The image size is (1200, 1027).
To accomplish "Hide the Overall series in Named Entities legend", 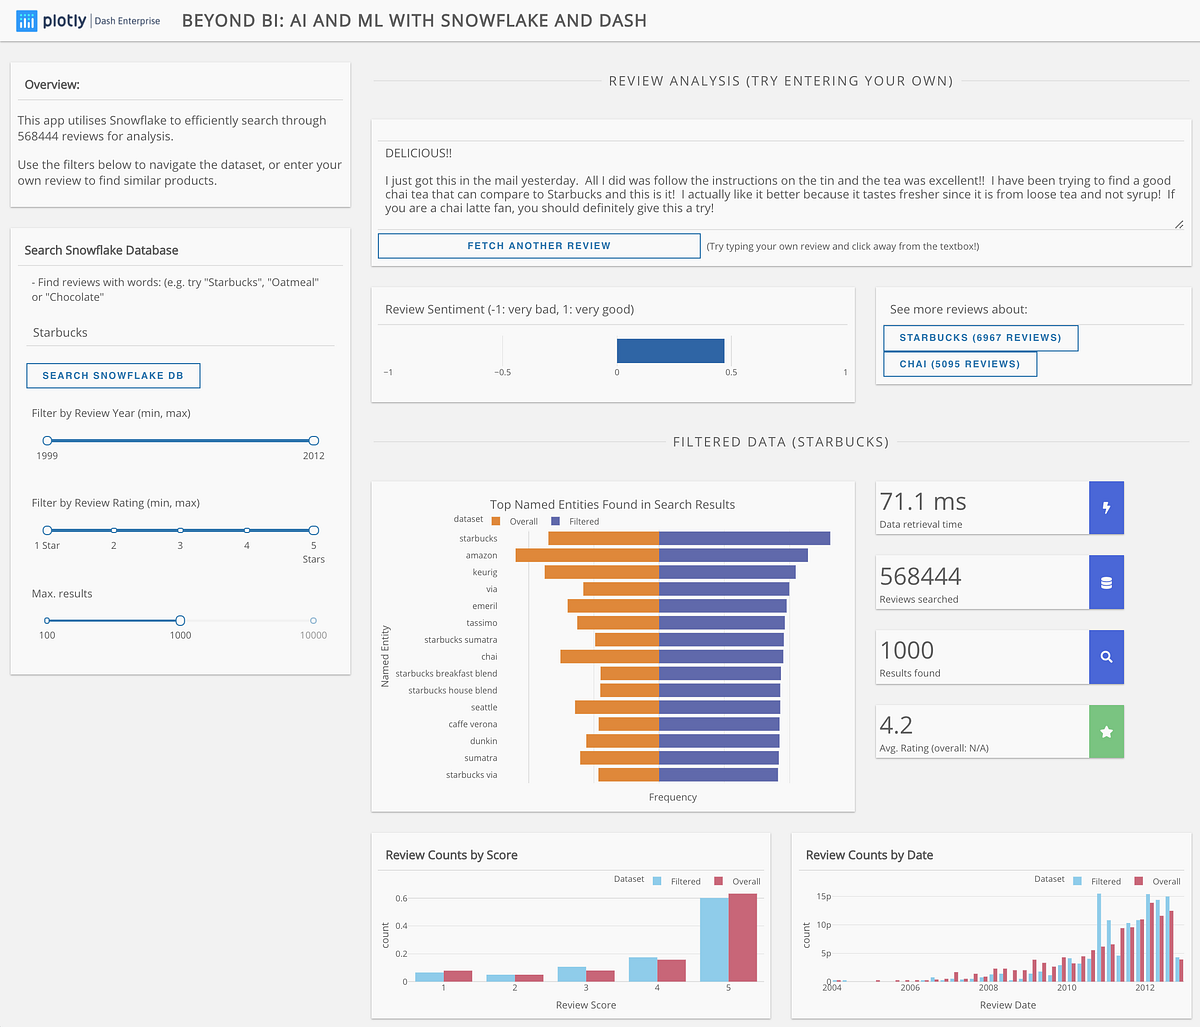I will [516, 520].
